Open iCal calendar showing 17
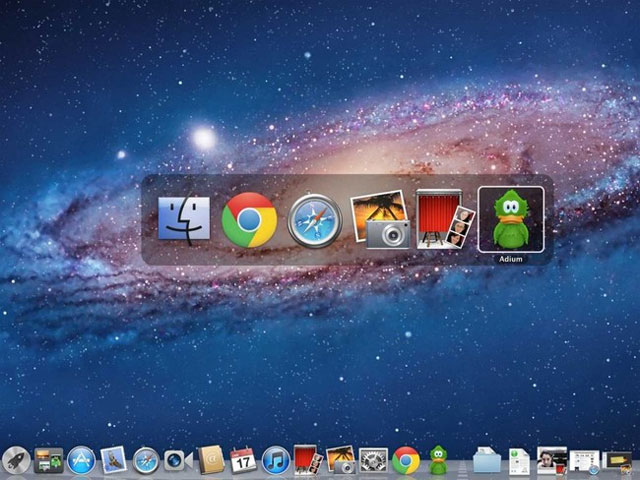The image size is (640, 480). [243, 460]
